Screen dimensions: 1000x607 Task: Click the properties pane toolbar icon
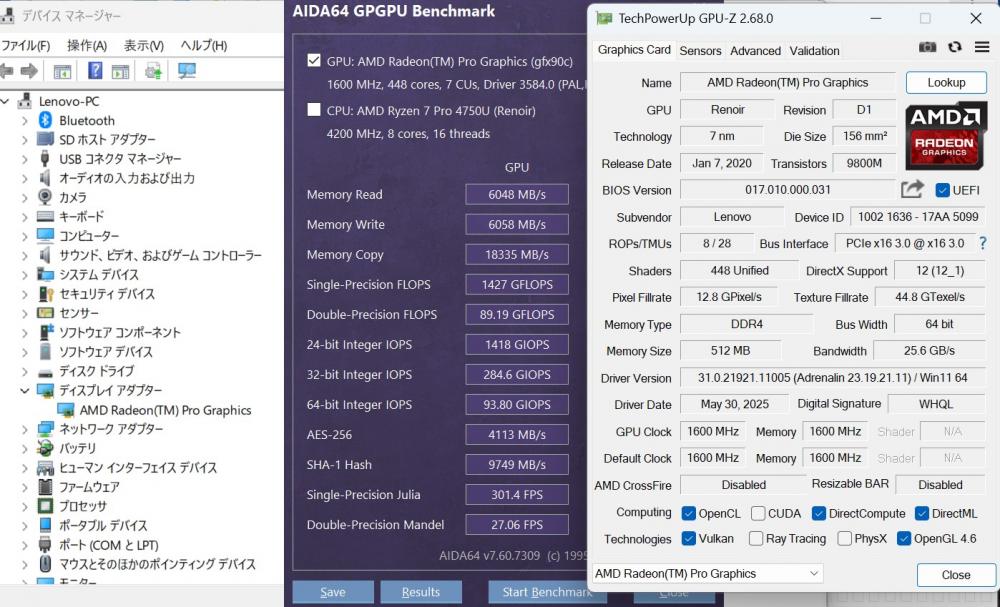[121, 71]
